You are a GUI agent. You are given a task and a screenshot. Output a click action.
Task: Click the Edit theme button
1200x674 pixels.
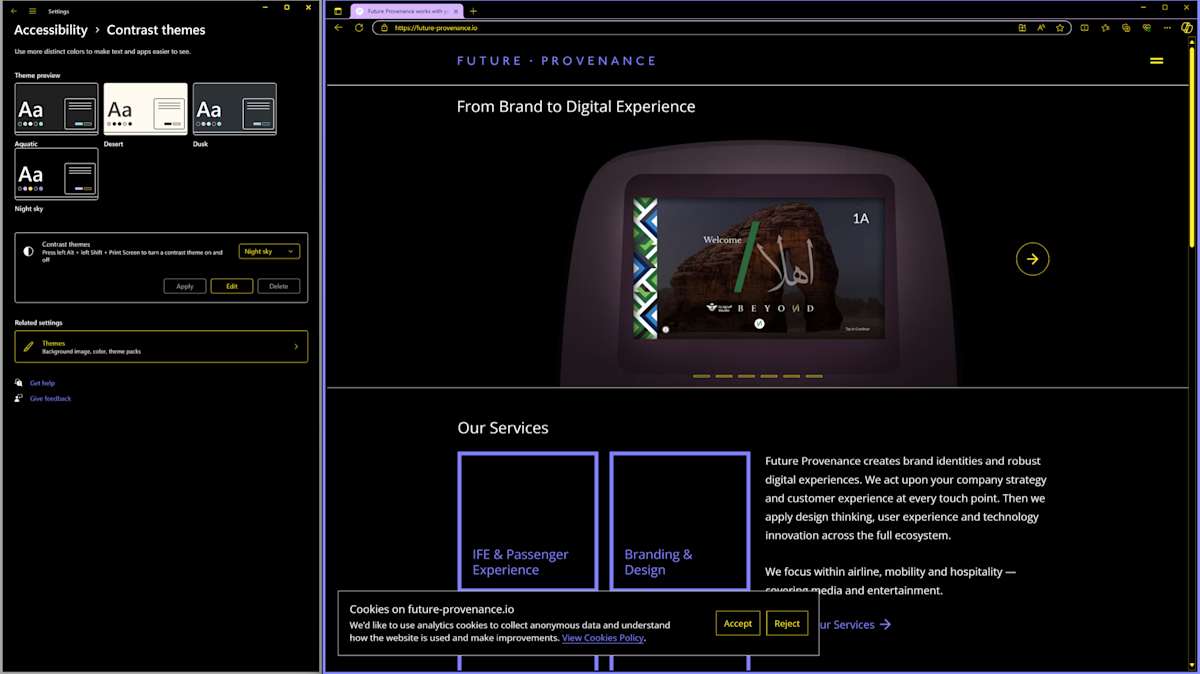click(x=232, y=286)
